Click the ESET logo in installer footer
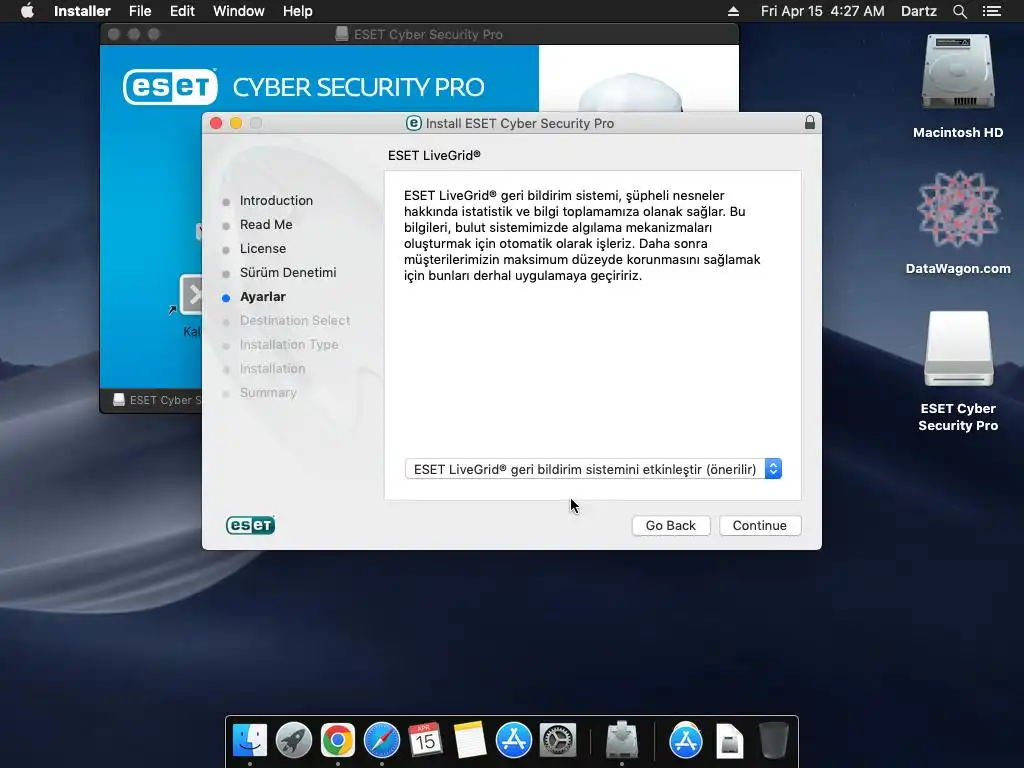Screen dimensions: 1024x768 click(251, 525)
